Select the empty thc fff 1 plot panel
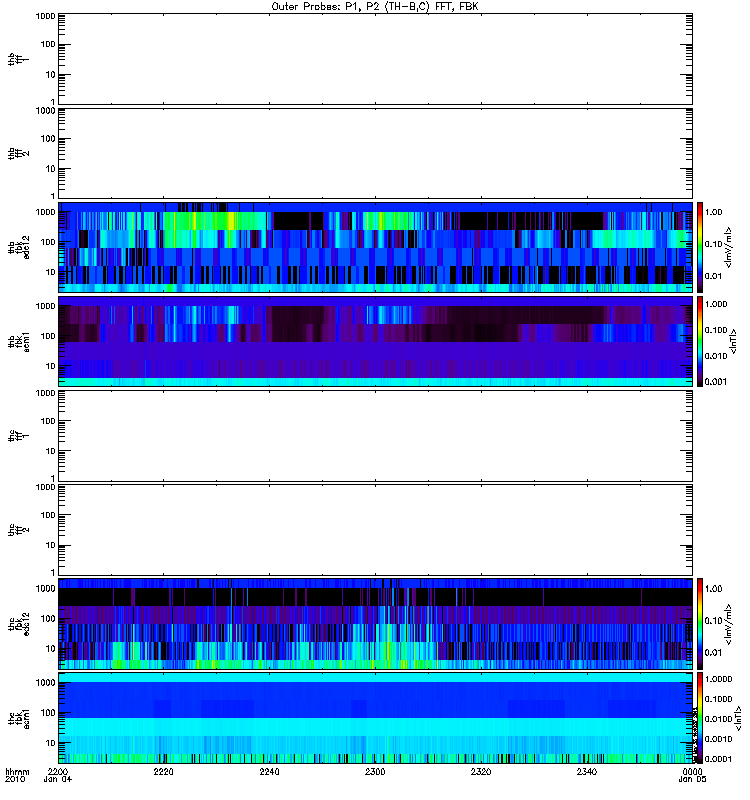This screenshot has height=800, width=750. click(x=376, y=436)
